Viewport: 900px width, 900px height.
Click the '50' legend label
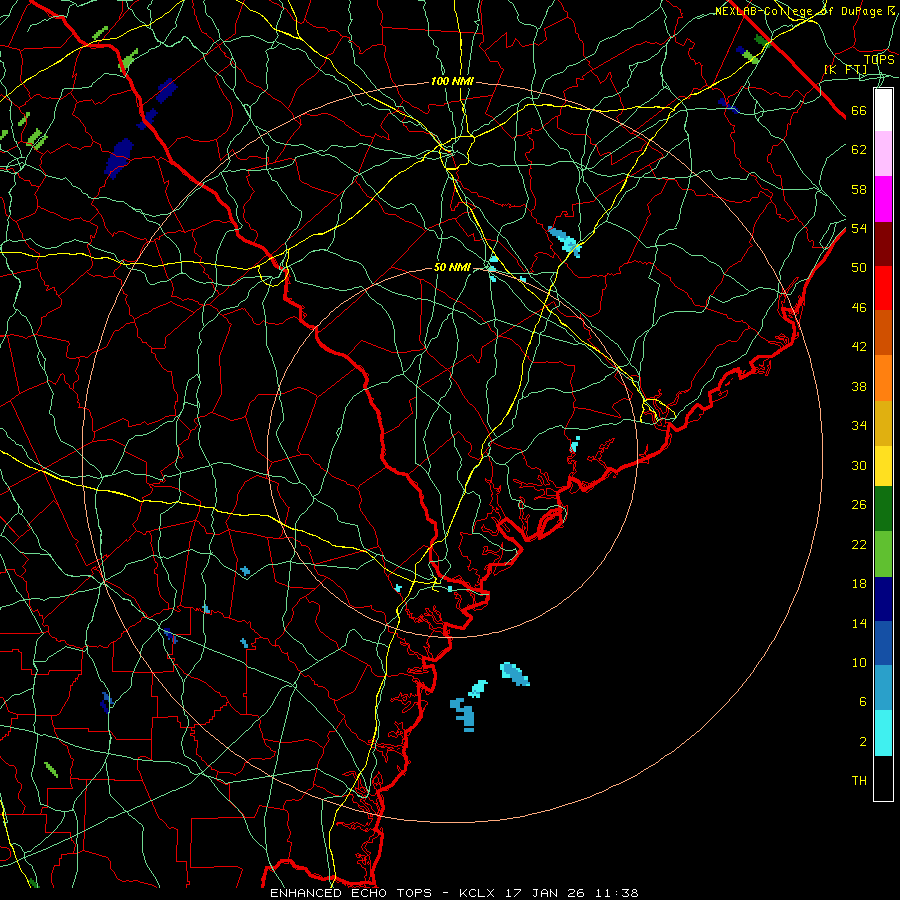[x=859, y=268]
